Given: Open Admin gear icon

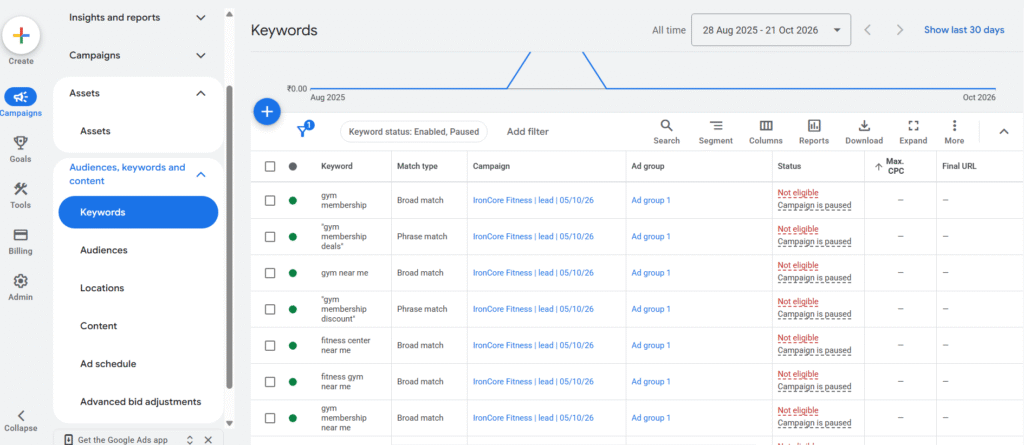Looking at the screenshot, I should [21, 281].
